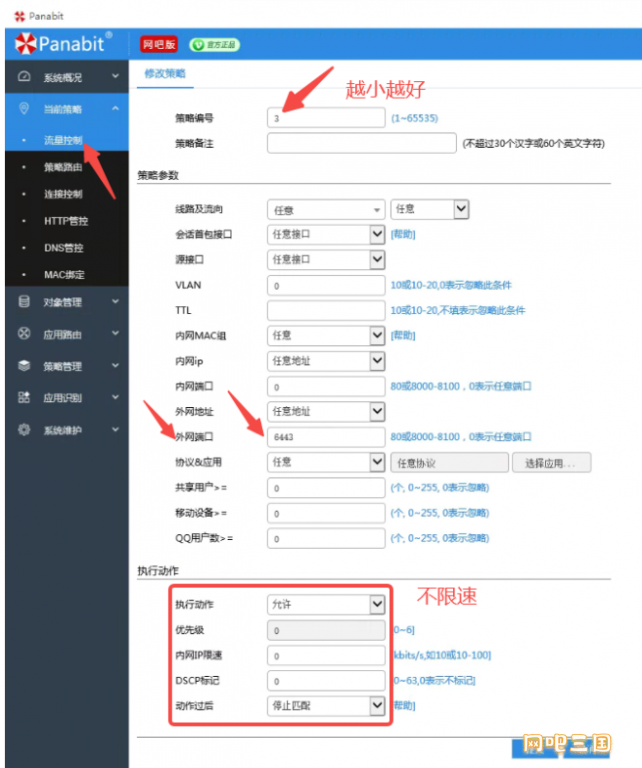Click 帮助 link next to 动作过后
Screen dimensions: 642x768
pyautogui.click(x=404, y=706)
